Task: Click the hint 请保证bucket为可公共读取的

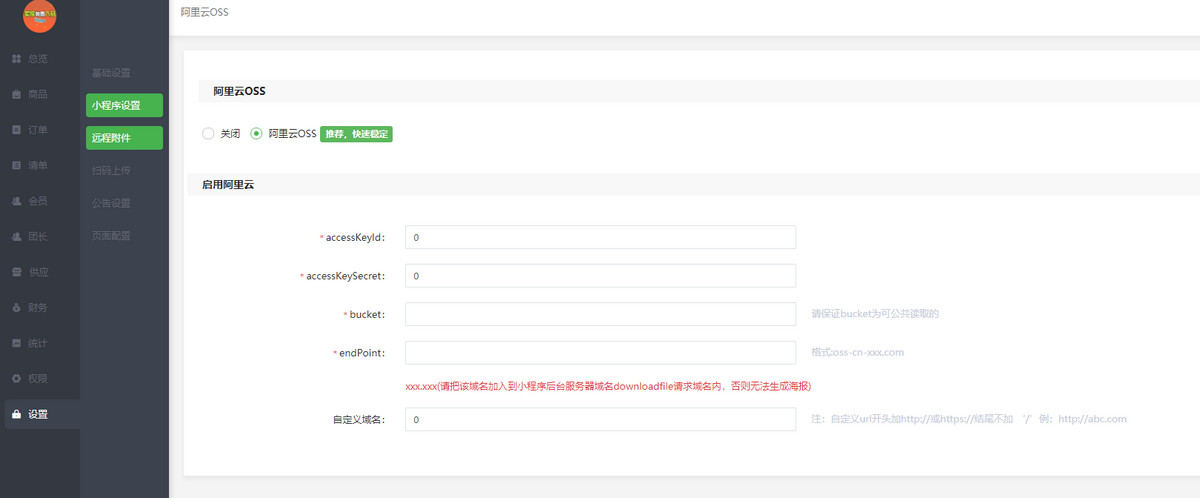Action: pos(875,313)
